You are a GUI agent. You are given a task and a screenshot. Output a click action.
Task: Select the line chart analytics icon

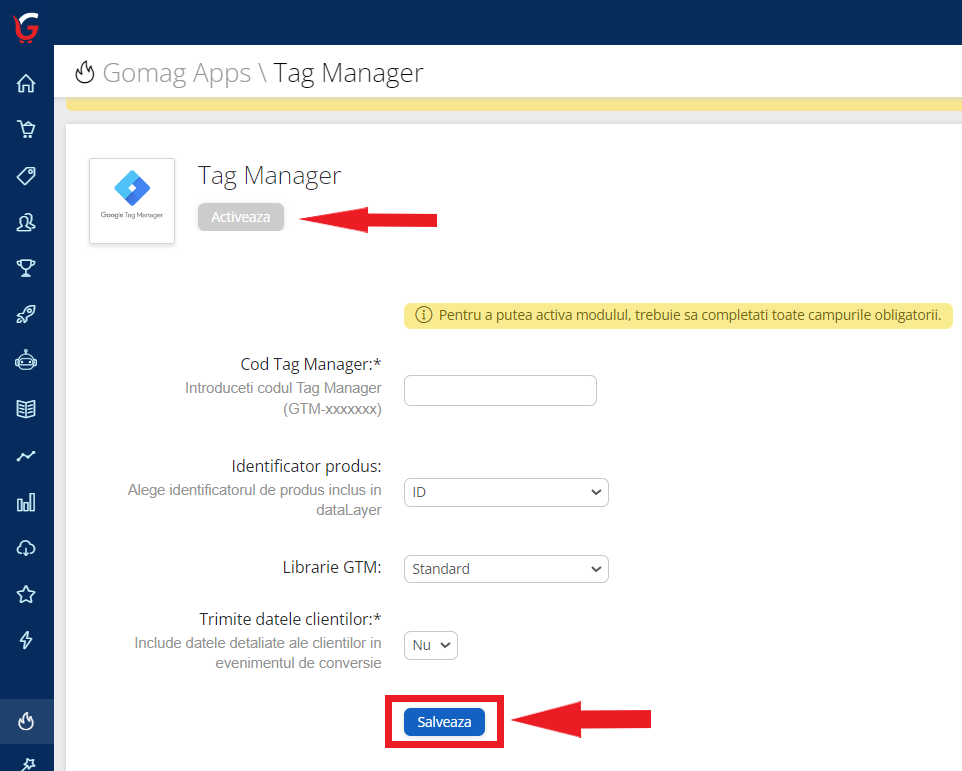point(26,455)
